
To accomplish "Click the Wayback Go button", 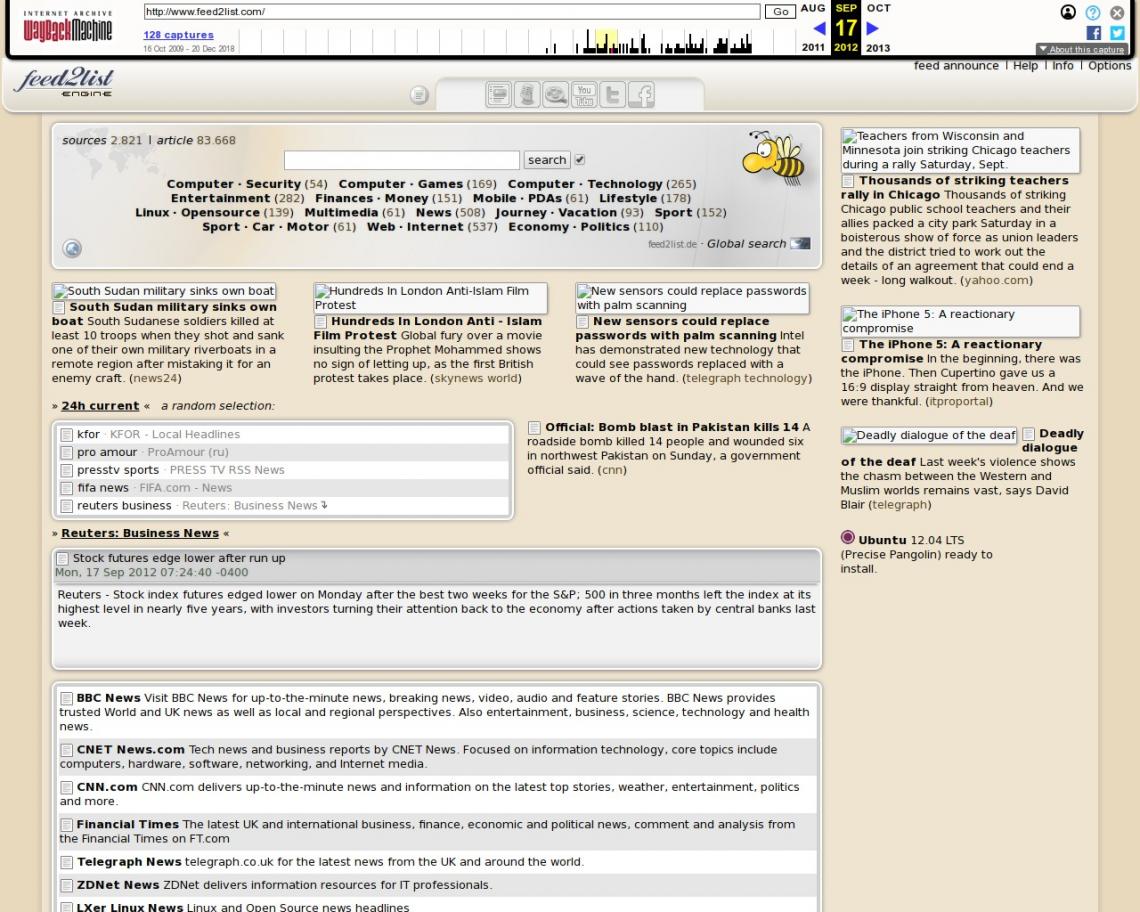I will pos(780,12).
